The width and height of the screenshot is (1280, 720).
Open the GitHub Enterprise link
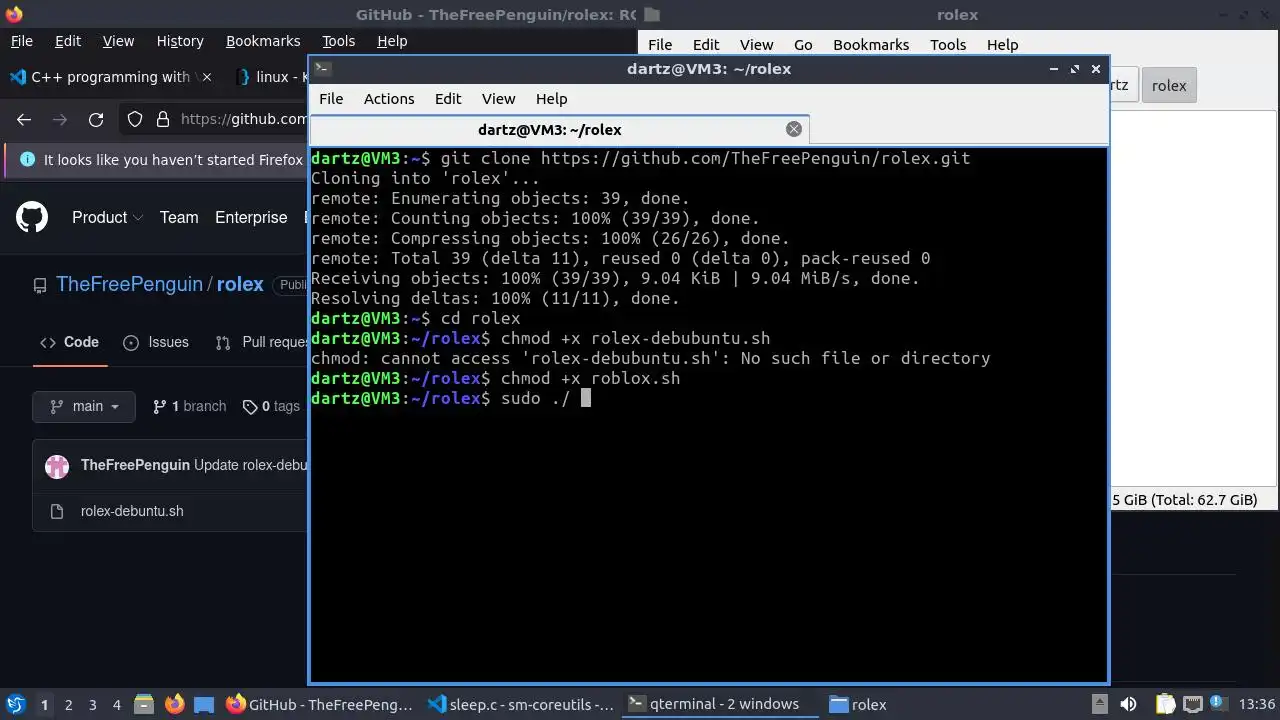coord(251,217)
